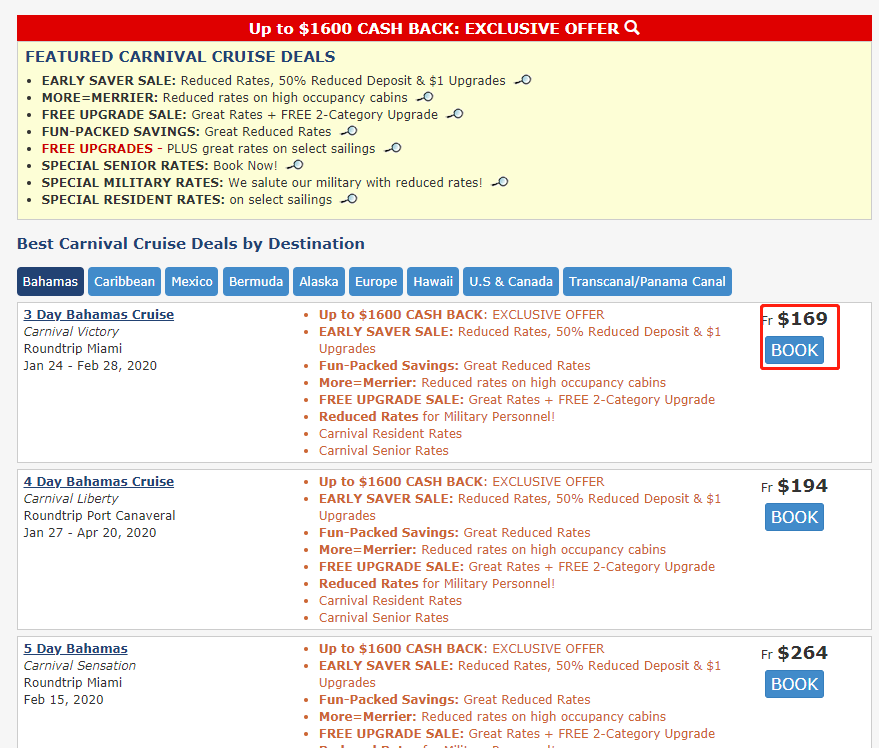Click MORE=MERRIER in featured deals list

click(x=100, y=98)
